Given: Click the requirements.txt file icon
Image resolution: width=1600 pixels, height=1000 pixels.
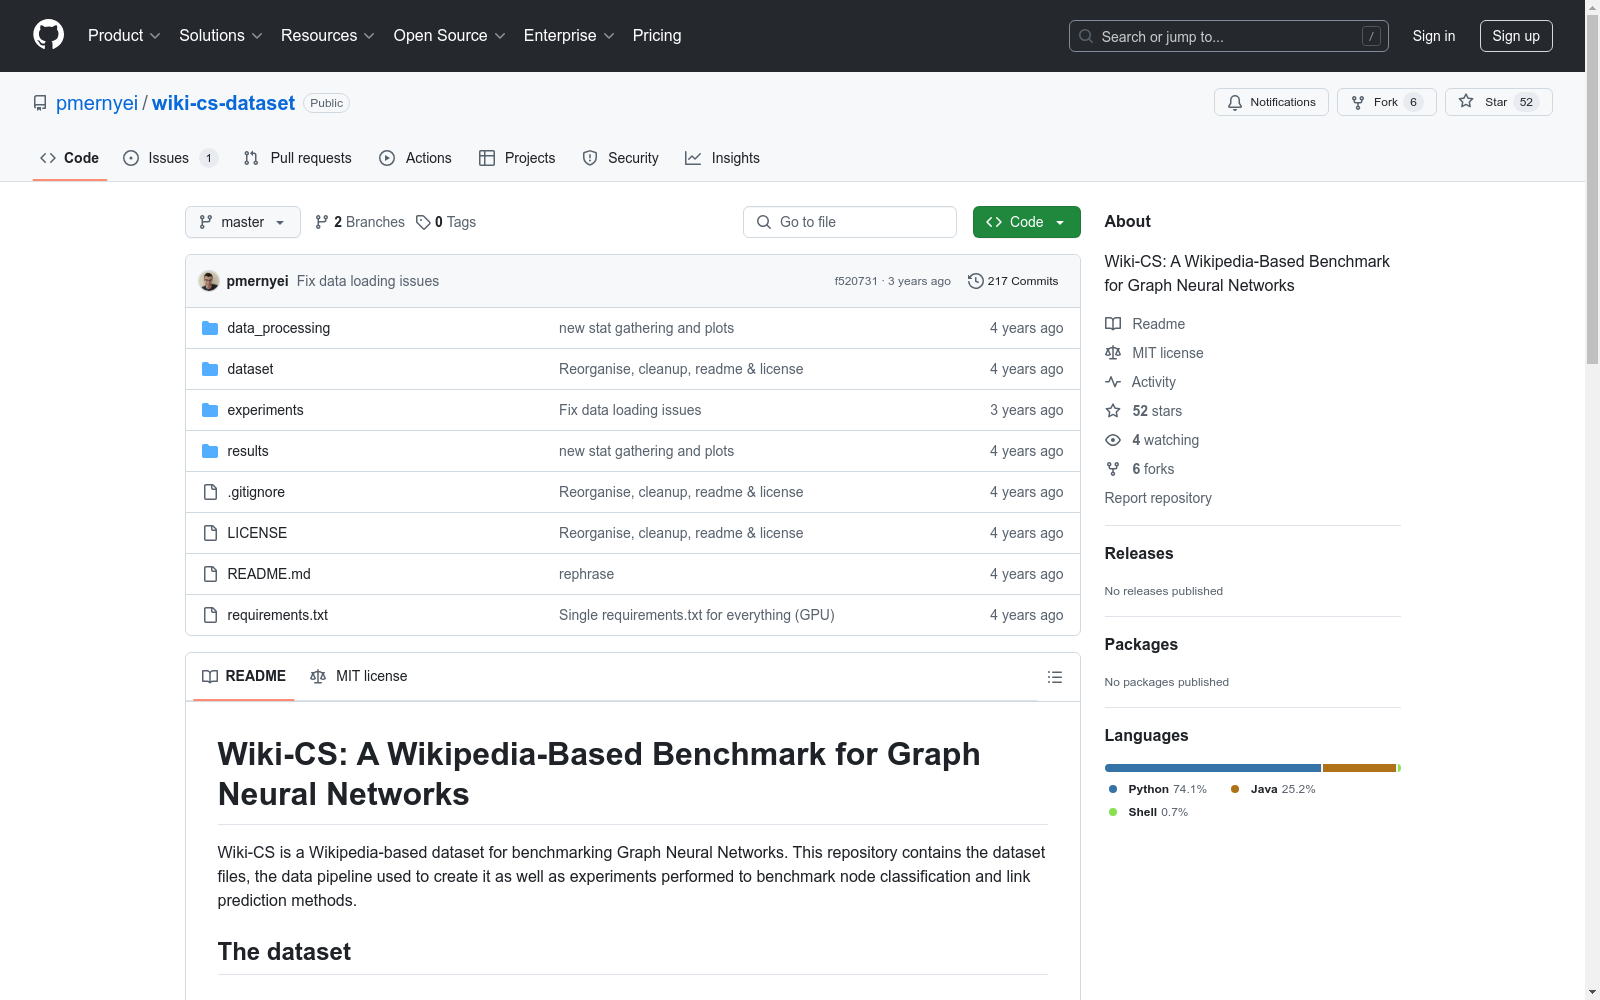Looking at the screenshot, I should (x=210, y=615).
